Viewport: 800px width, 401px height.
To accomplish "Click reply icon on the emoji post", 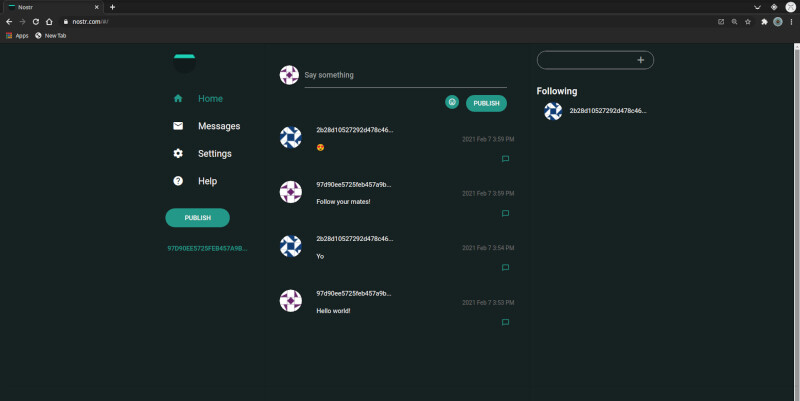I will (505, 159).
